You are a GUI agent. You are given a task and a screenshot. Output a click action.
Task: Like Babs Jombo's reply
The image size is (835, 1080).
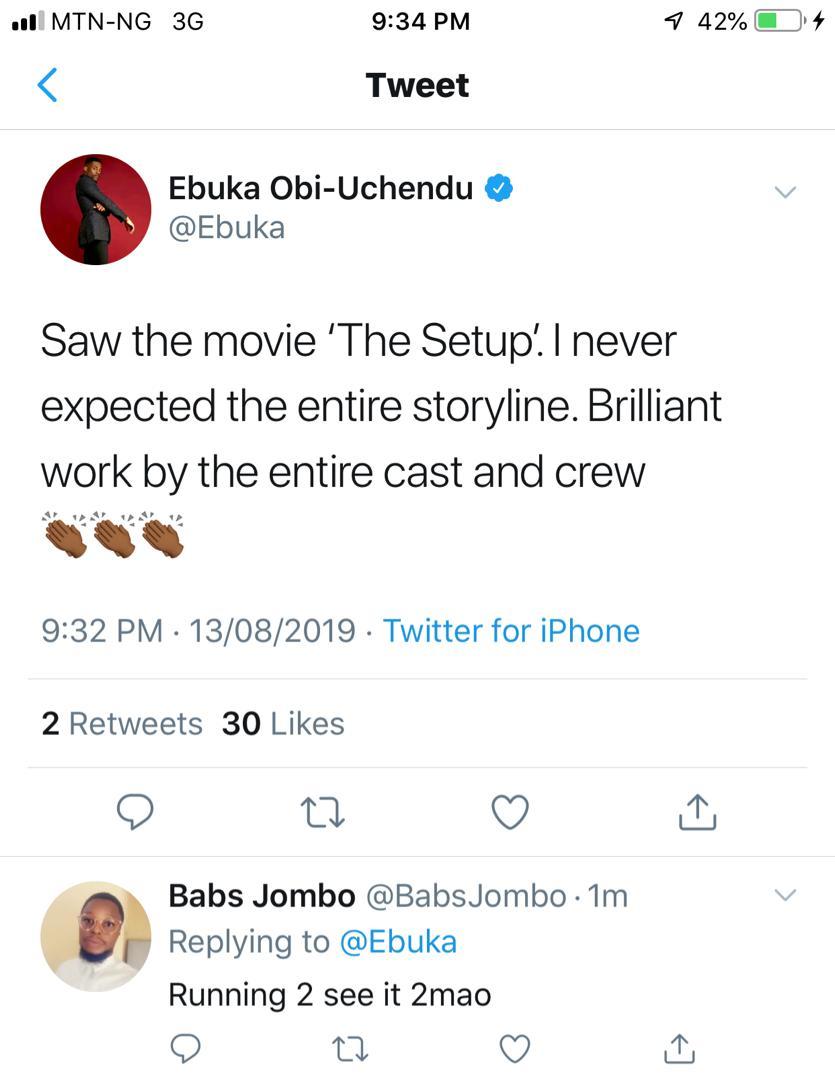click(x=514, y=1047)
